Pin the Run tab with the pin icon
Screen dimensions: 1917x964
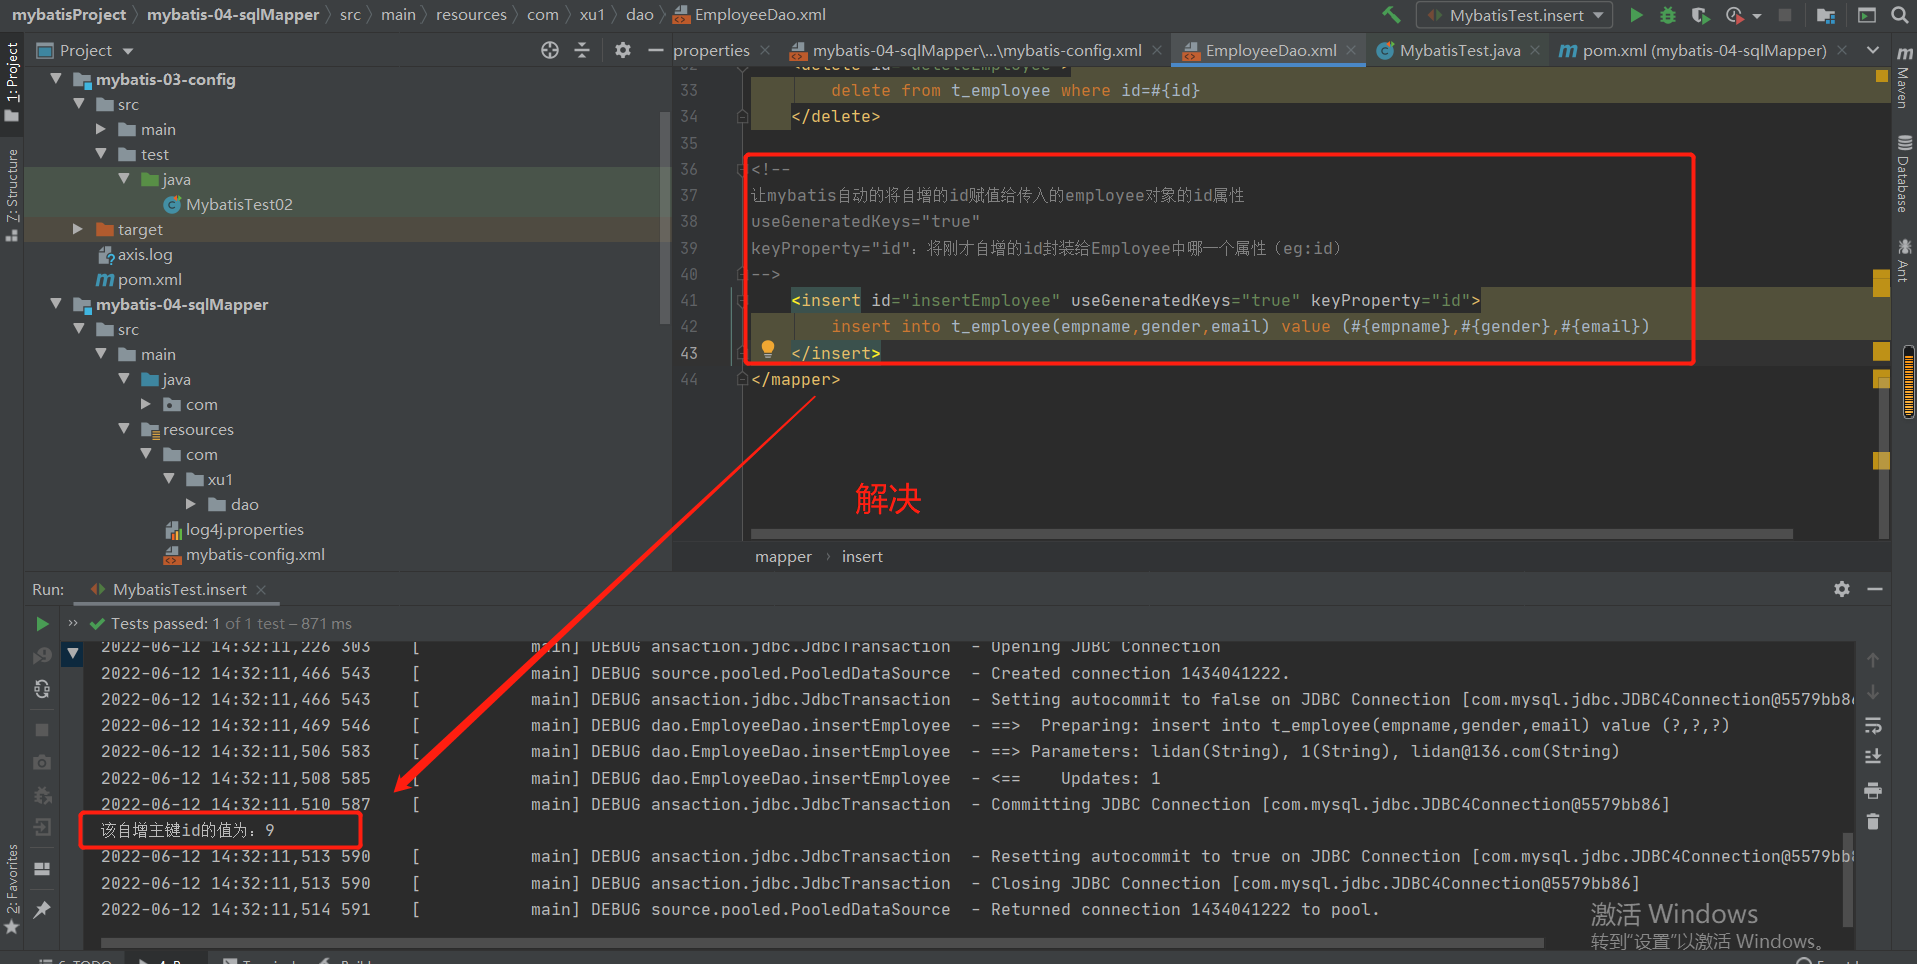point(42,910)
